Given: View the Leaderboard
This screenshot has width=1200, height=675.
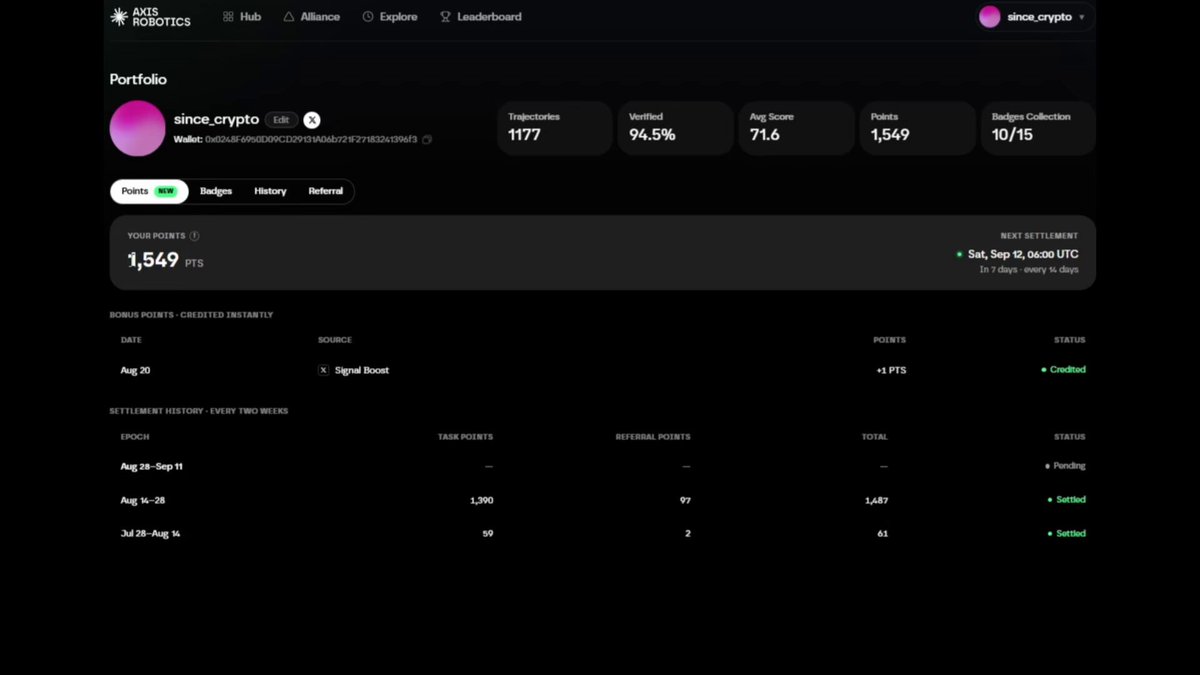Looking at the screenshot, I should (481, 17).
